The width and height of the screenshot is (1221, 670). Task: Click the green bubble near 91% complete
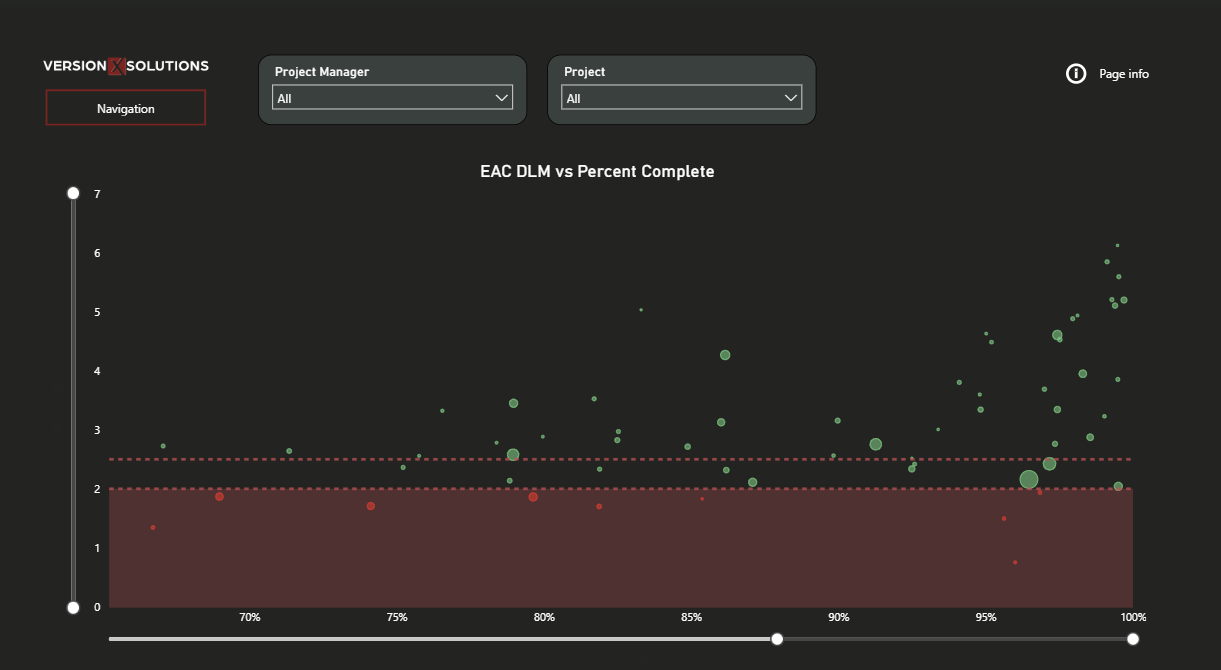point(875,444)
